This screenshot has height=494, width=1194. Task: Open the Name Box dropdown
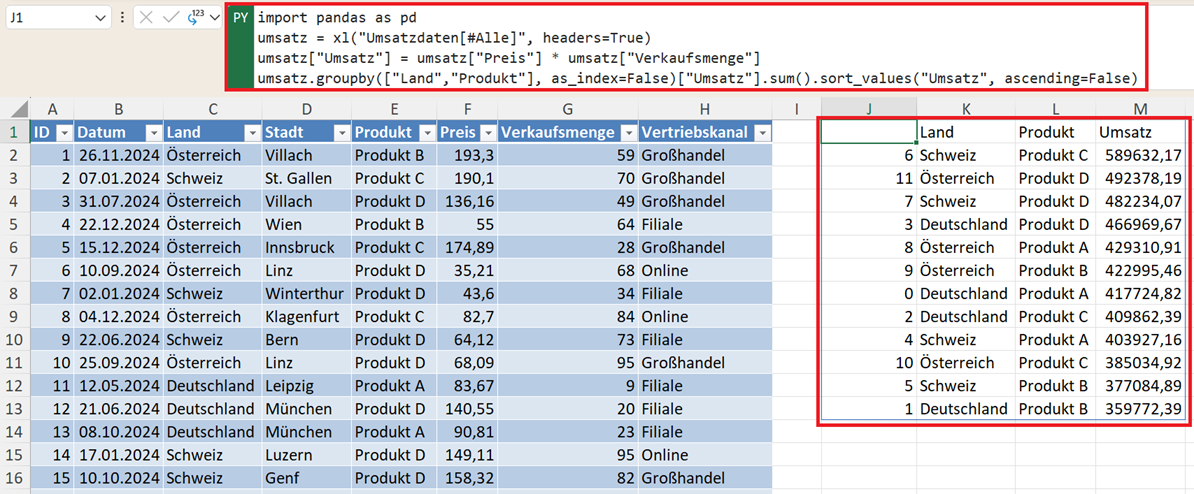point(99,18)
